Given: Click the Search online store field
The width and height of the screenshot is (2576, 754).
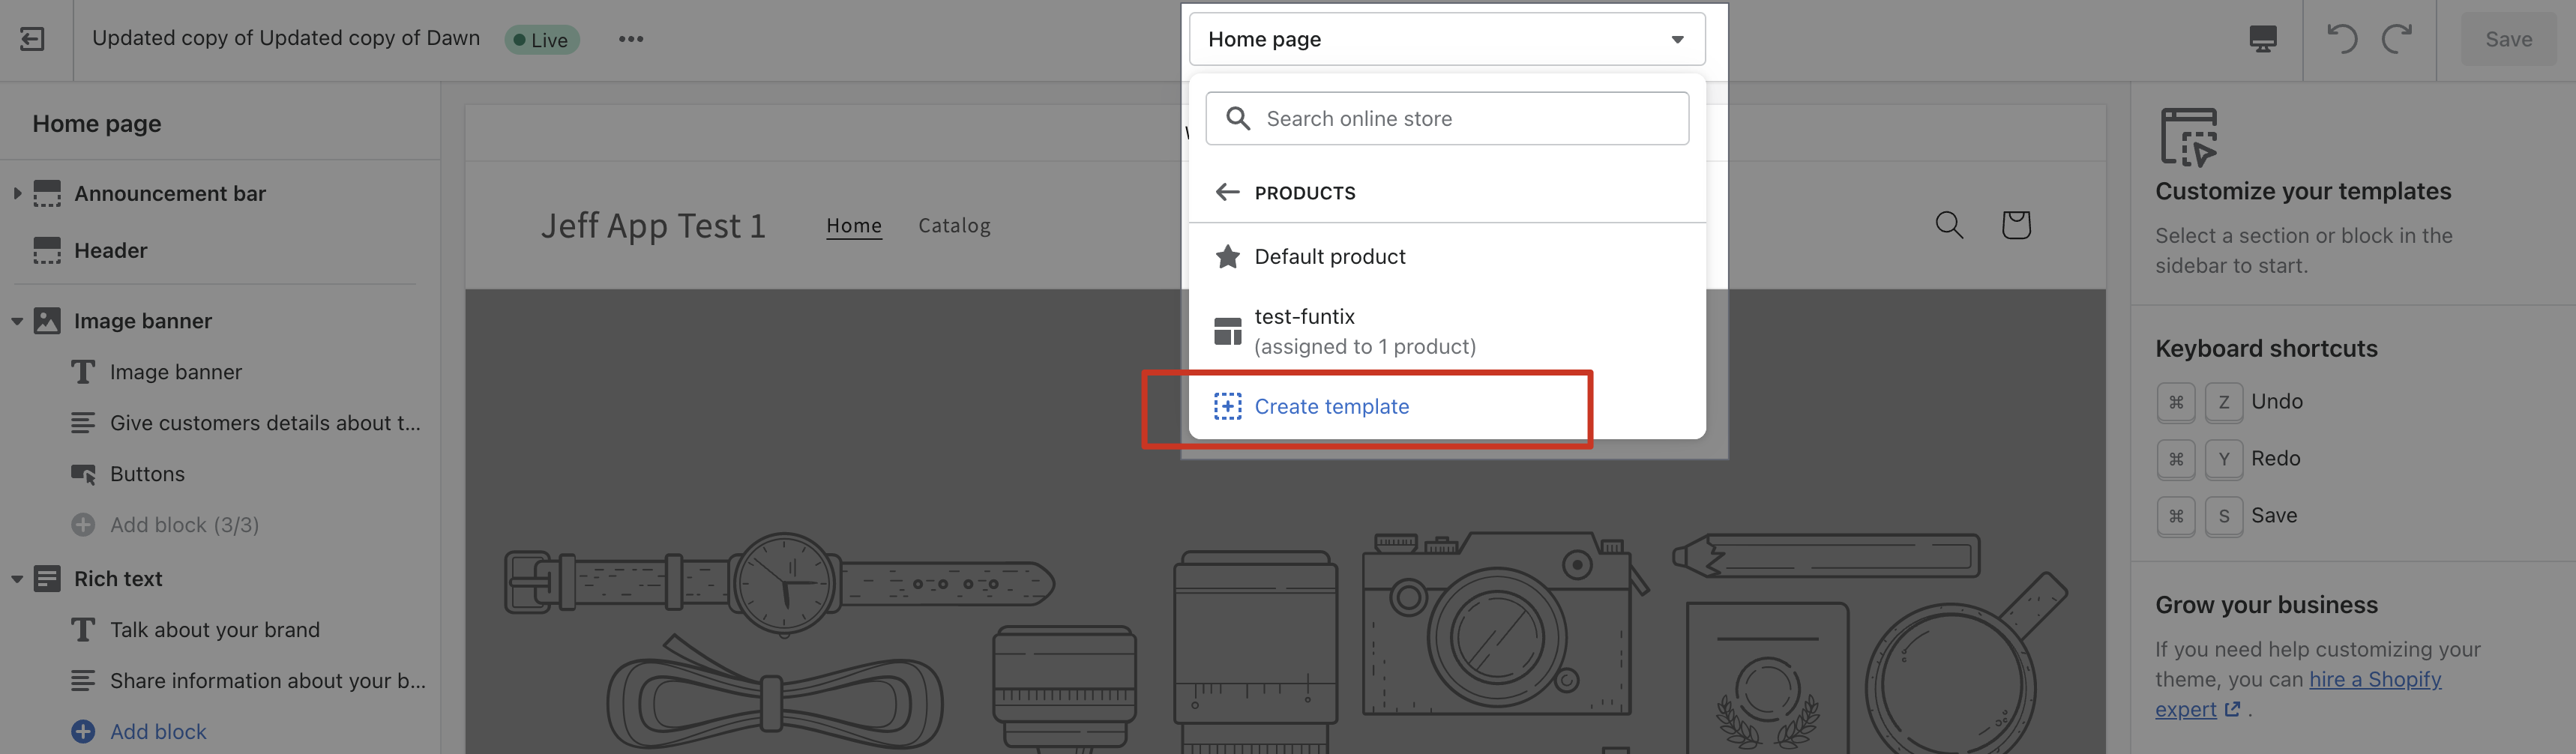Looking at the screenshot, I should (1446, 118).
